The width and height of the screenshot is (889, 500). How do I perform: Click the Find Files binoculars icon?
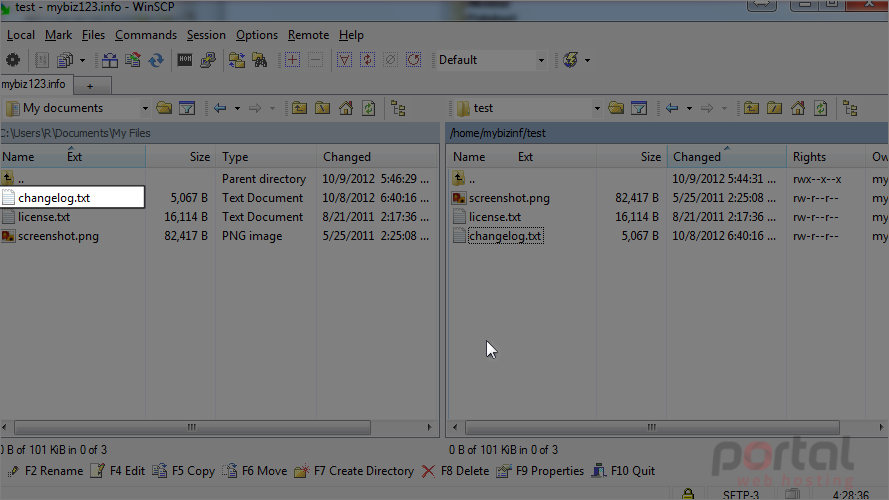coord(260,60)
